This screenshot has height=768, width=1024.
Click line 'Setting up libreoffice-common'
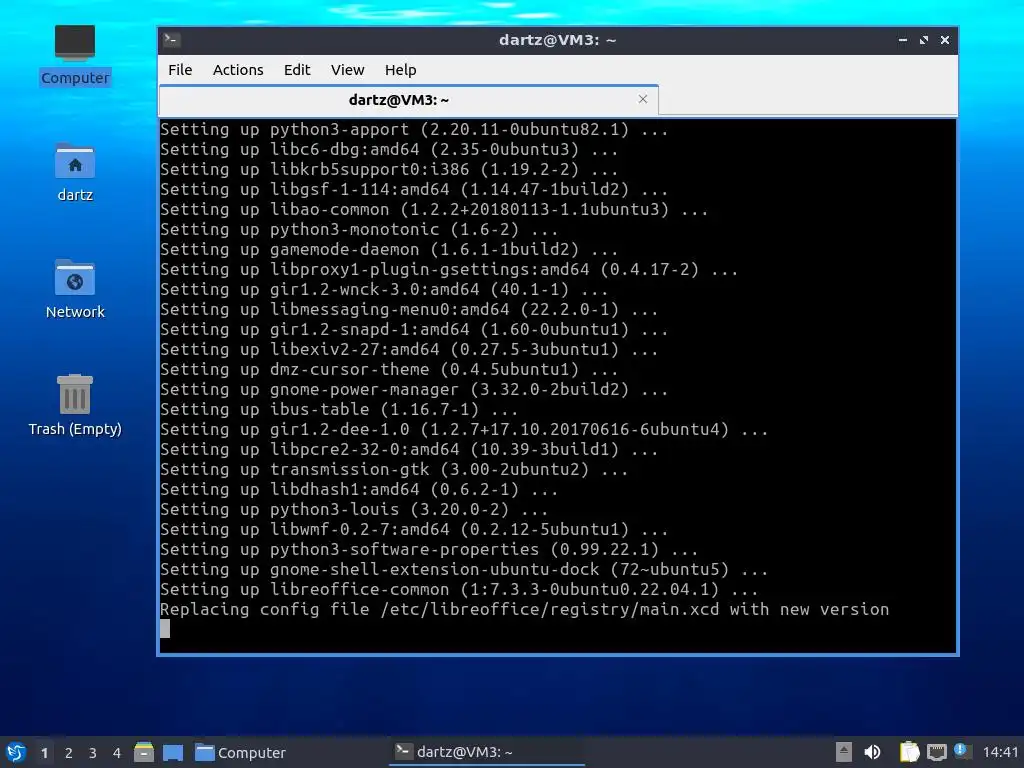pyautogui.click(x=459, y=590)
